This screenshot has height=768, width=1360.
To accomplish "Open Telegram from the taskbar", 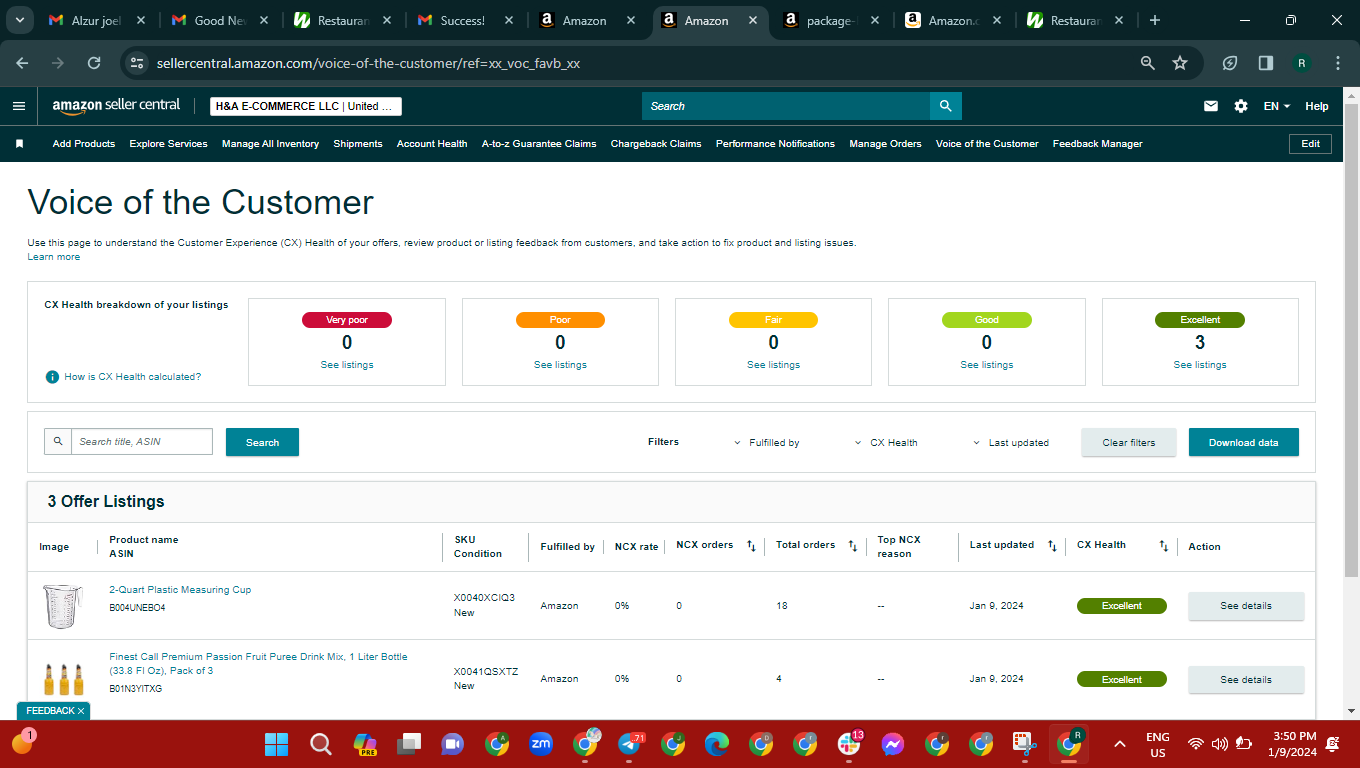I will coord(629,744).
